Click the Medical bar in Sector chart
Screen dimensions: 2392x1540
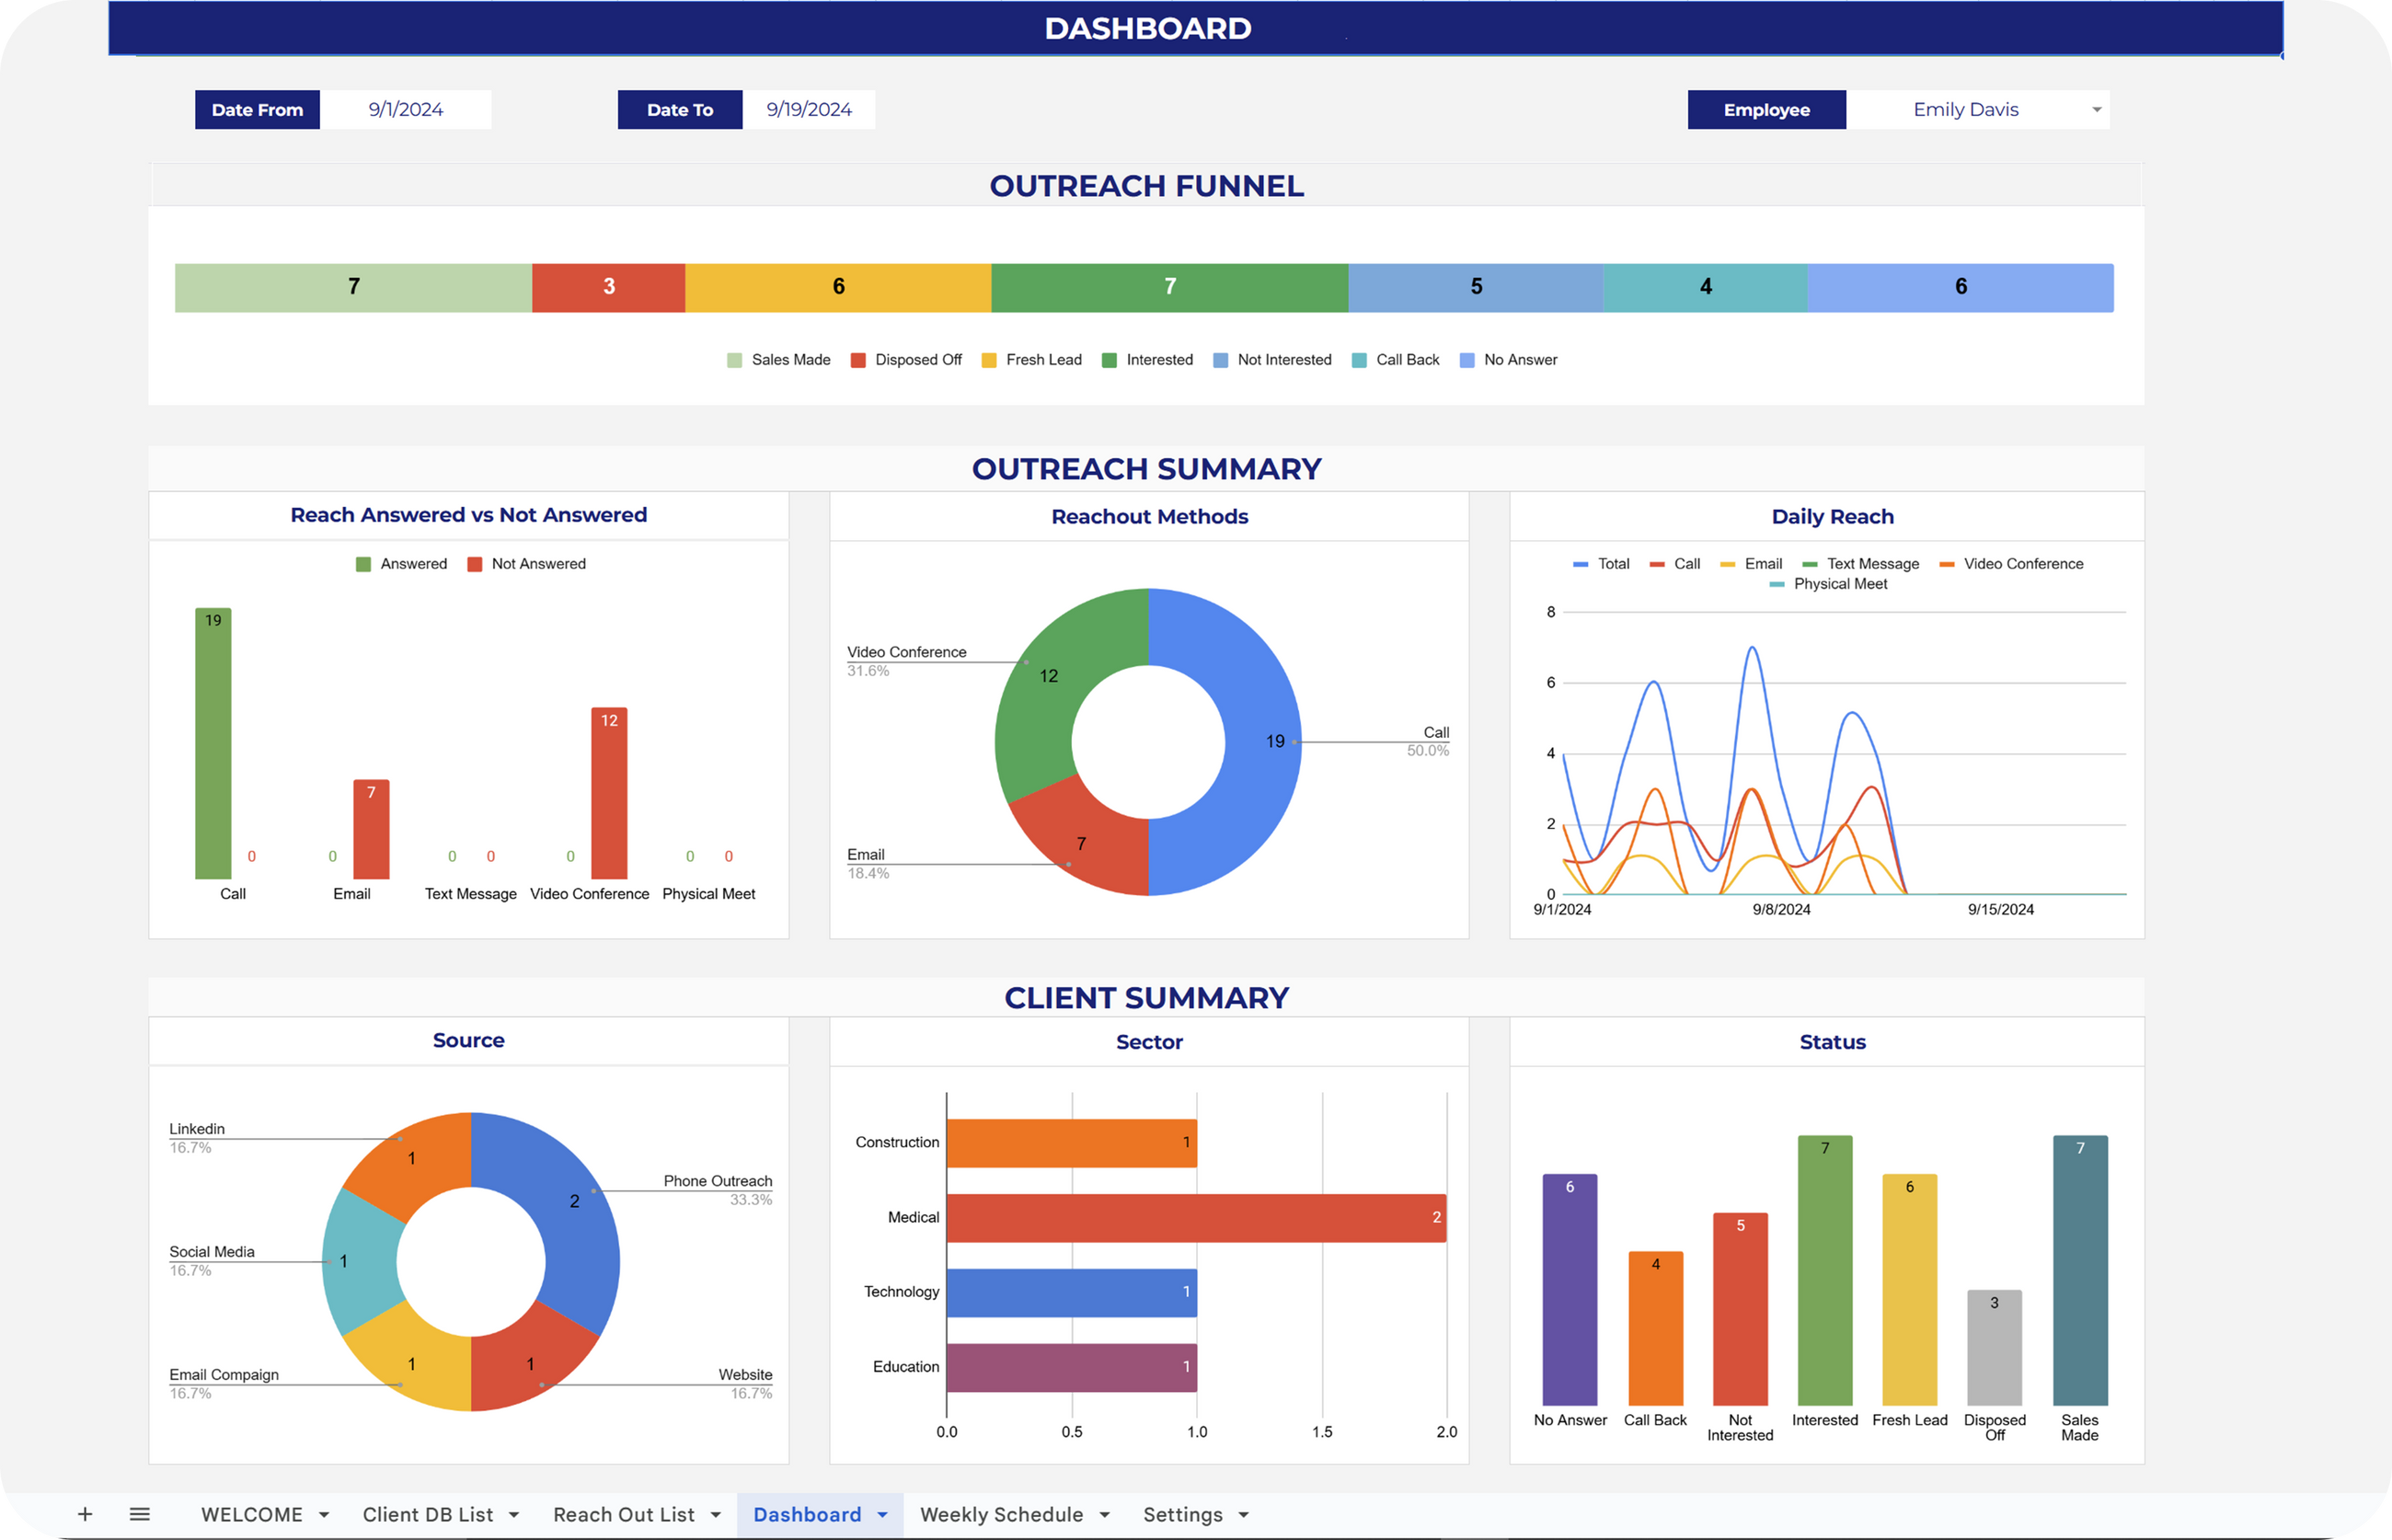point(1195,1218)
